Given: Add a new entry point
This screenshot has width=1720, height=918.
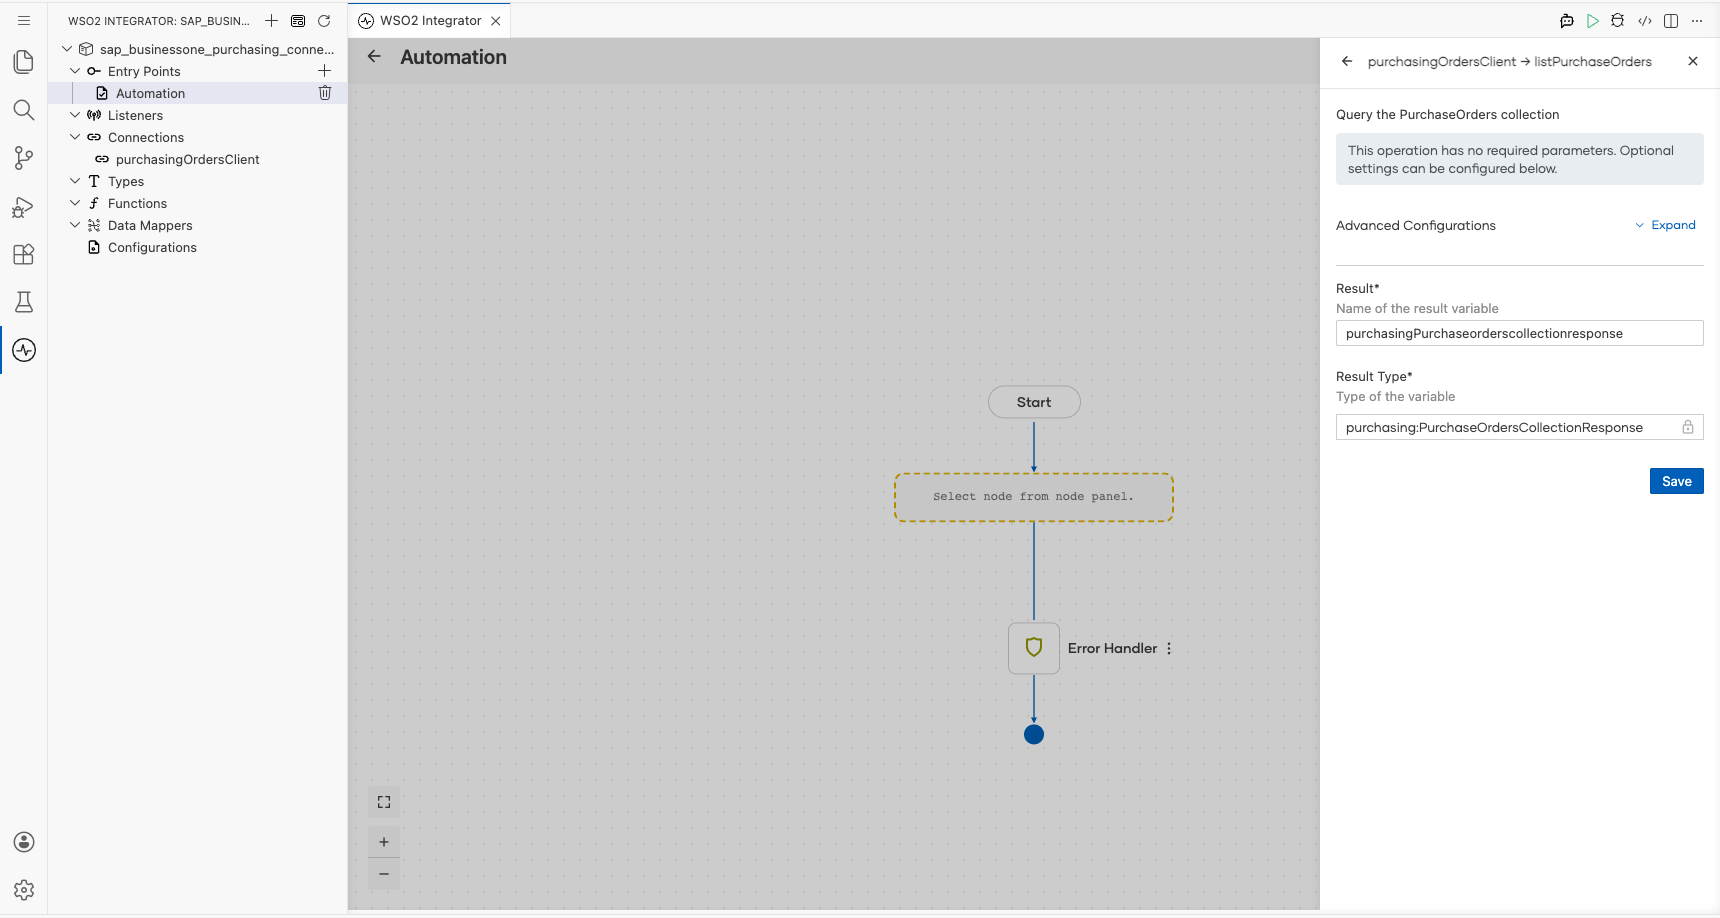Looking at the screenshot, I should pyautogui.click(x=324, y=71).
